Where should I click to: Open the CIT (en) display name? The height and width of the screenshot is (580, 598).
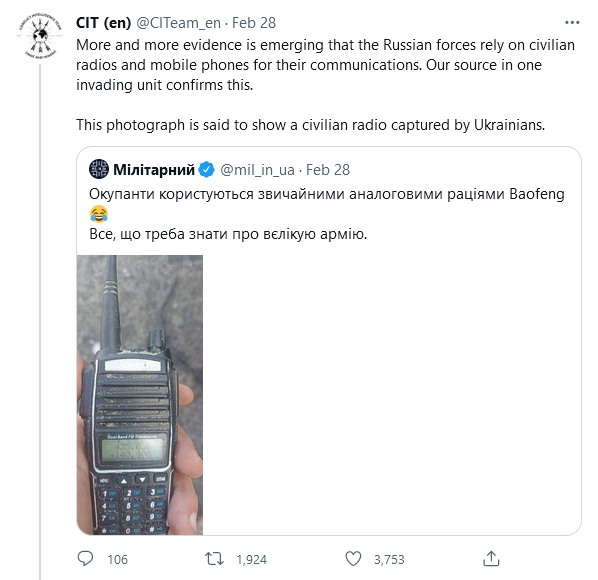tap(103, 23)
